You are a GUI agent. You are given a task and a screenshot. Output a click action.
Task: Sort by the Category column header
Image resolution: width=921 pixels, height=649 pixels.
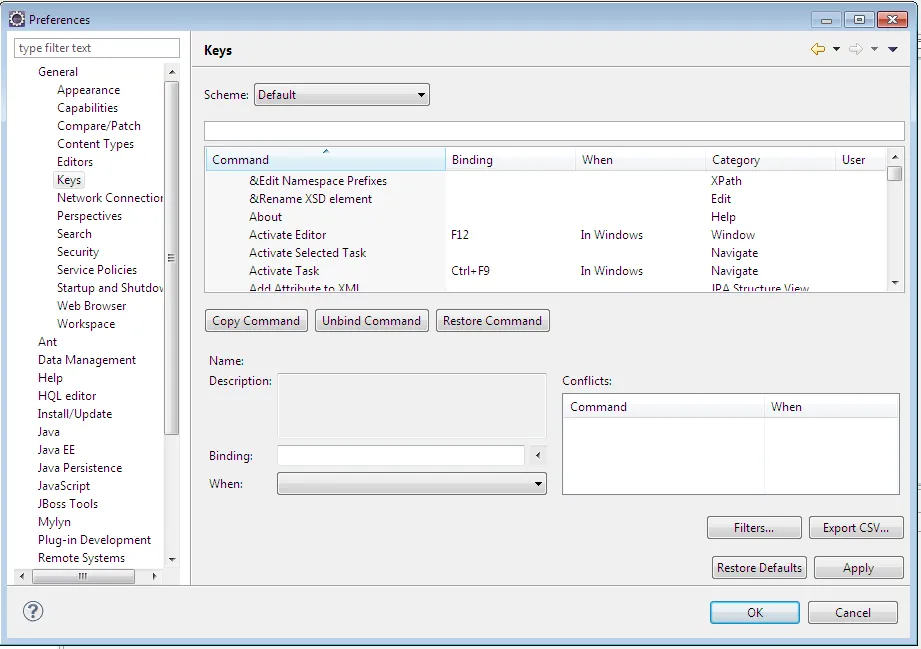pyautogui.click(x=769, y=159)
